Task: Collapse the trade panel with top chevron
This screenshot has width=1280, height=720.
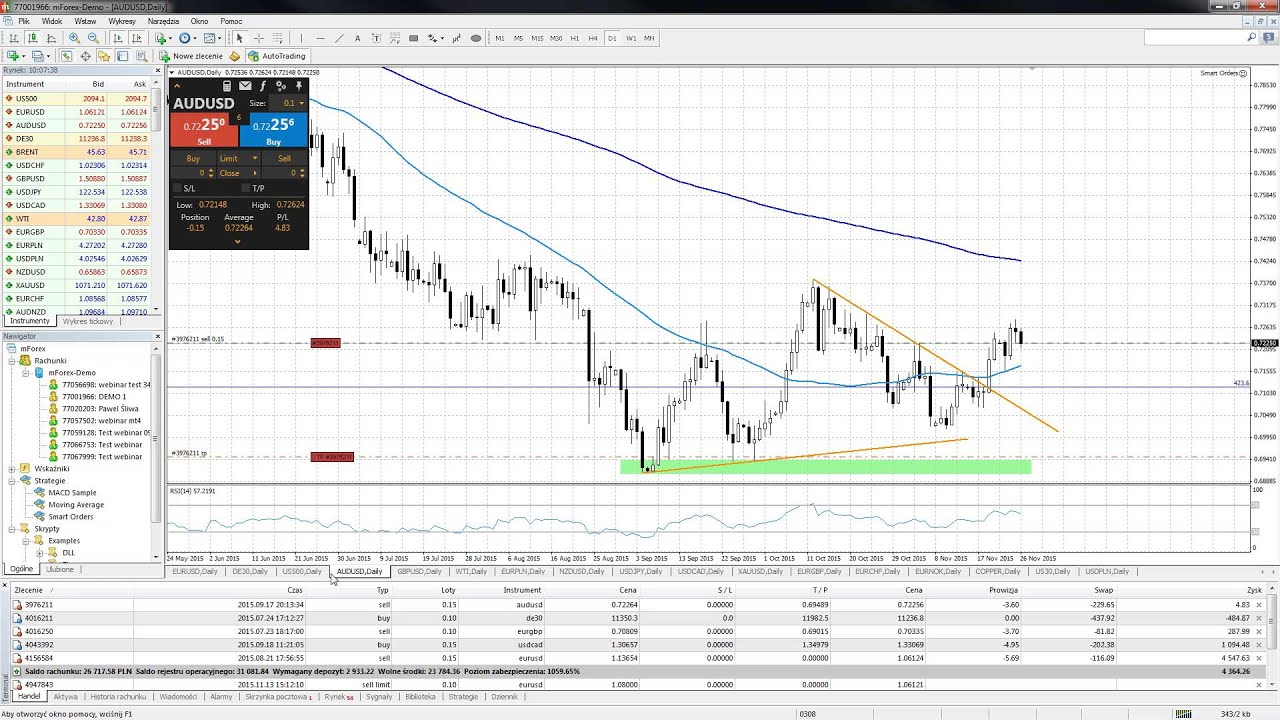Action: tap(177, 87)
